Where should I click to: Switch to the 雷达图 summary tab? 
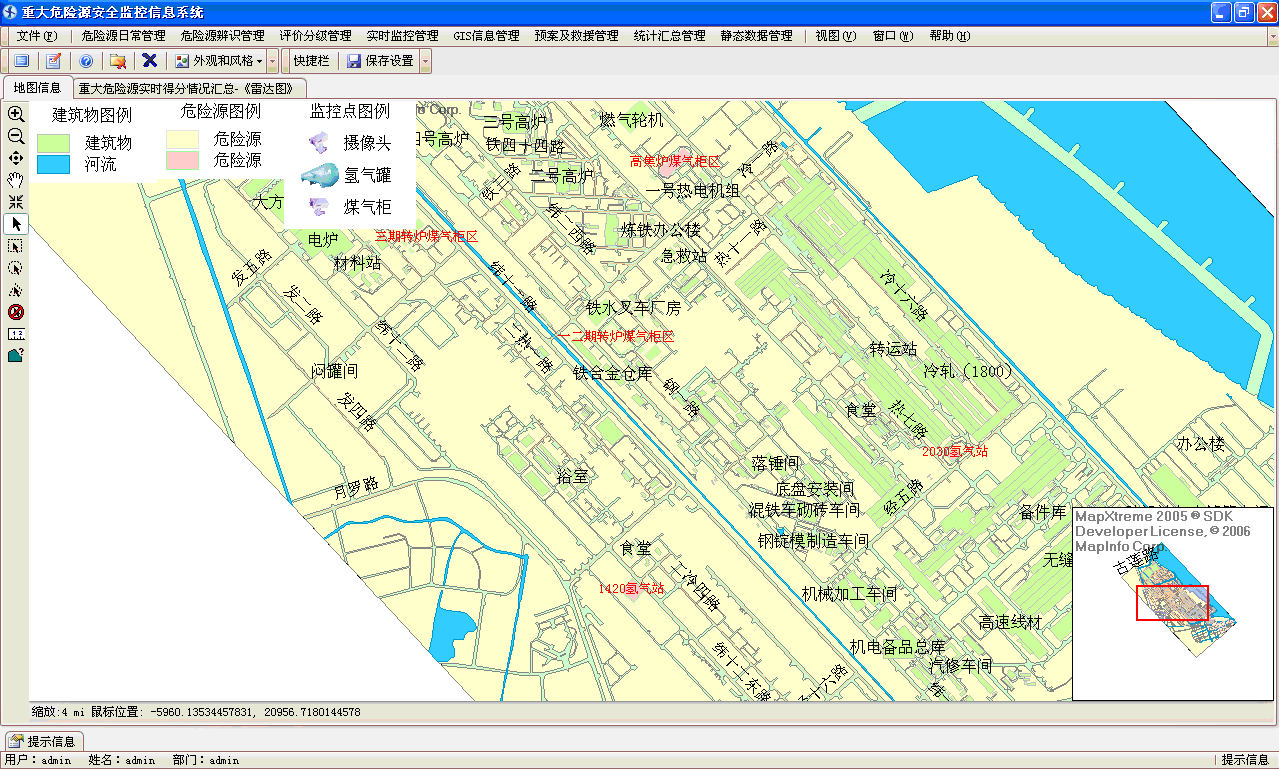[x=187, y=88]
